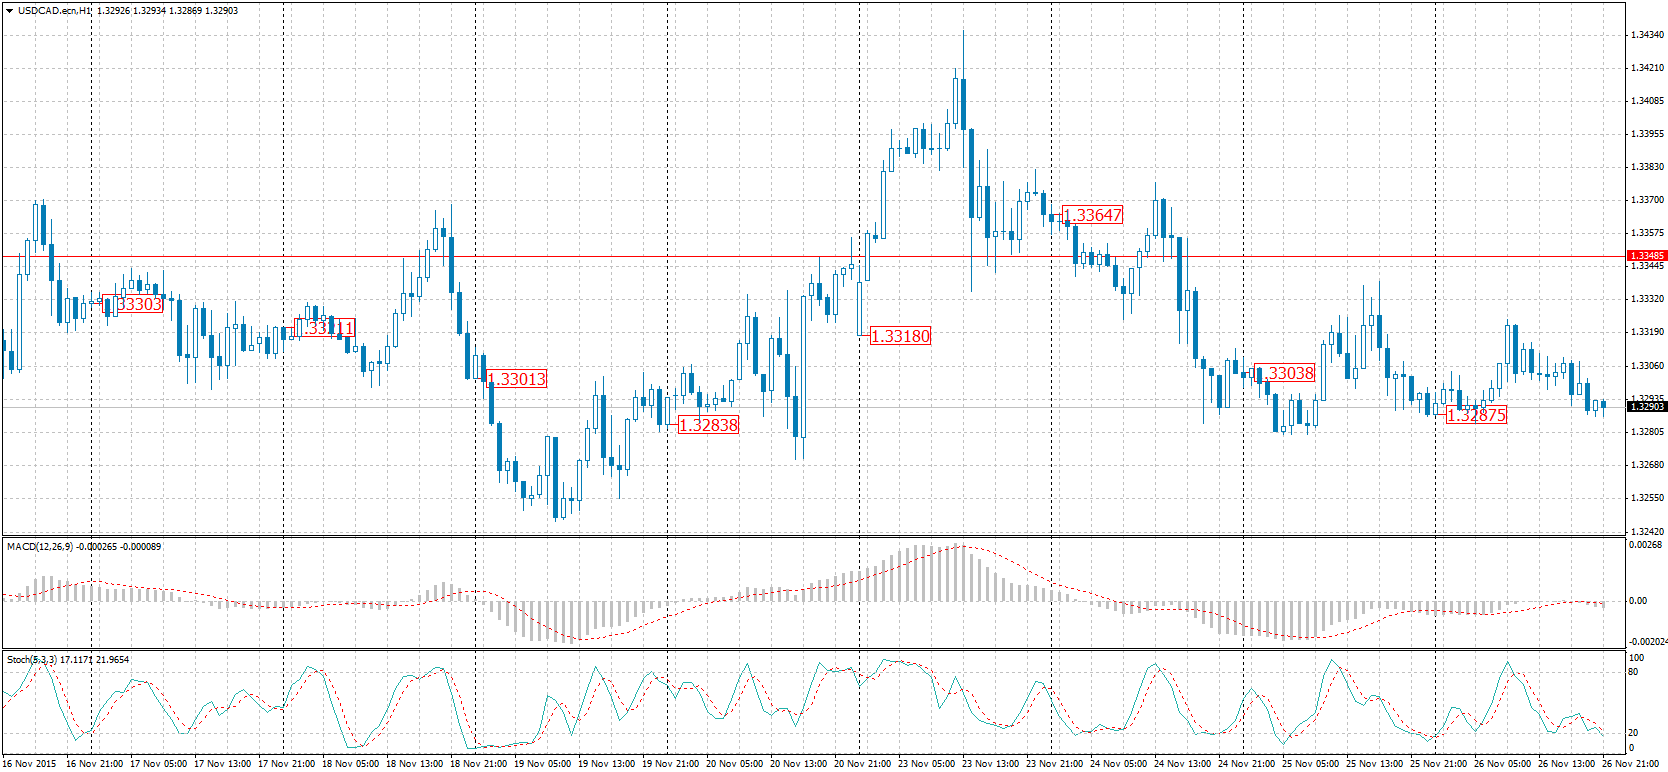Click 1.33190 on the price axis

(1647, 332)
